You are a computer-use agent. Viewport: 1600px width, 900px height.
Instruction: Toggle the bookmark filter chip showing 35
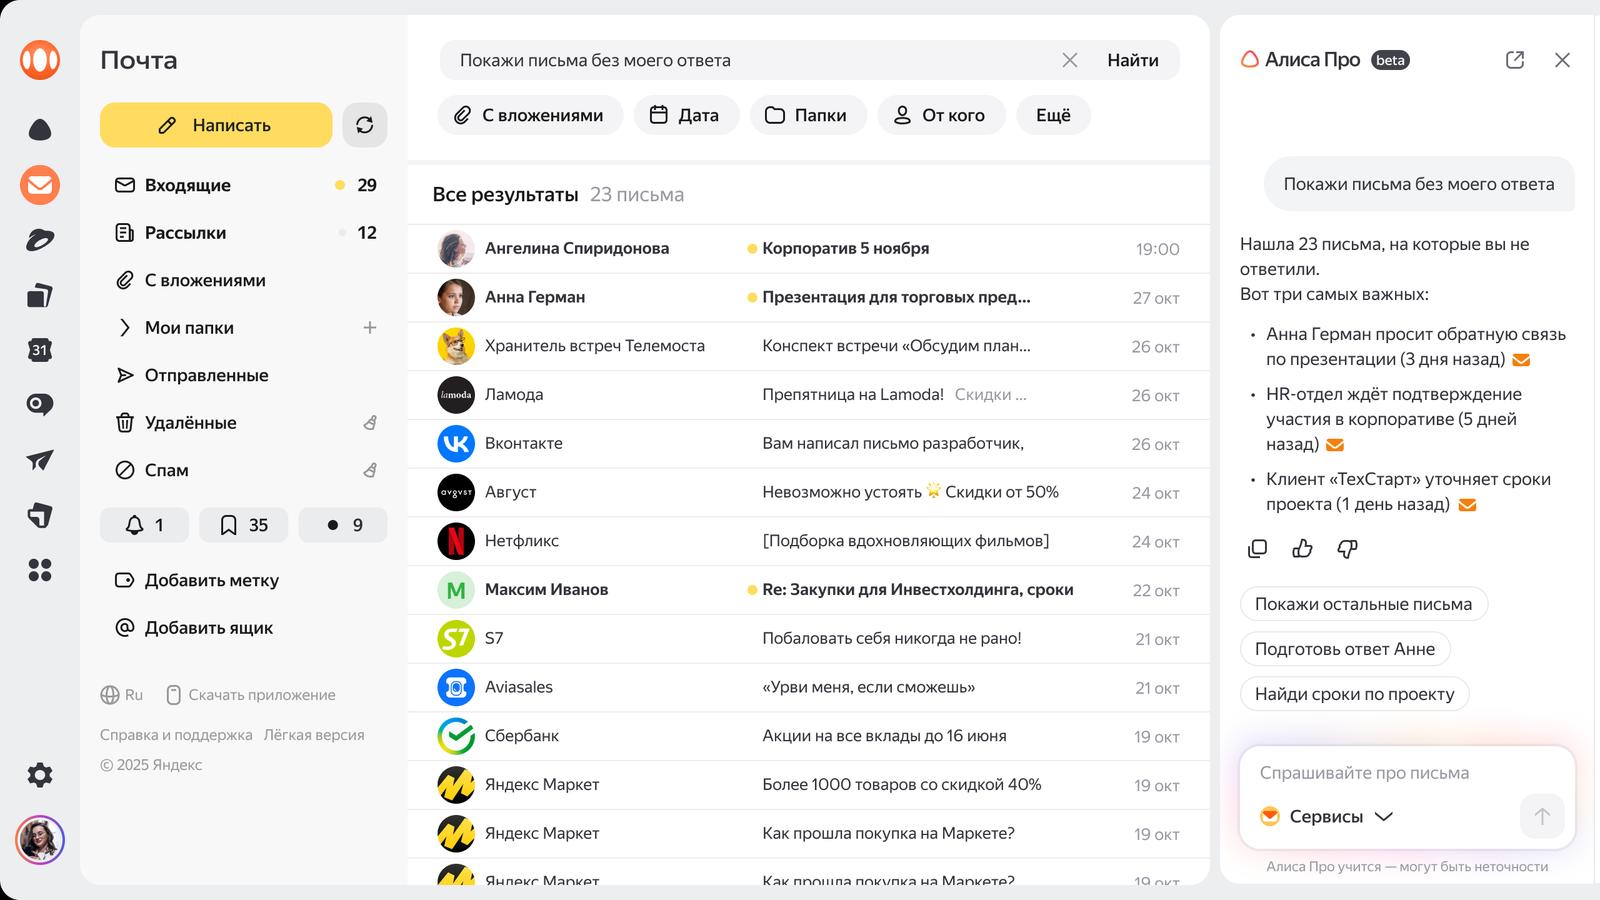243,525
